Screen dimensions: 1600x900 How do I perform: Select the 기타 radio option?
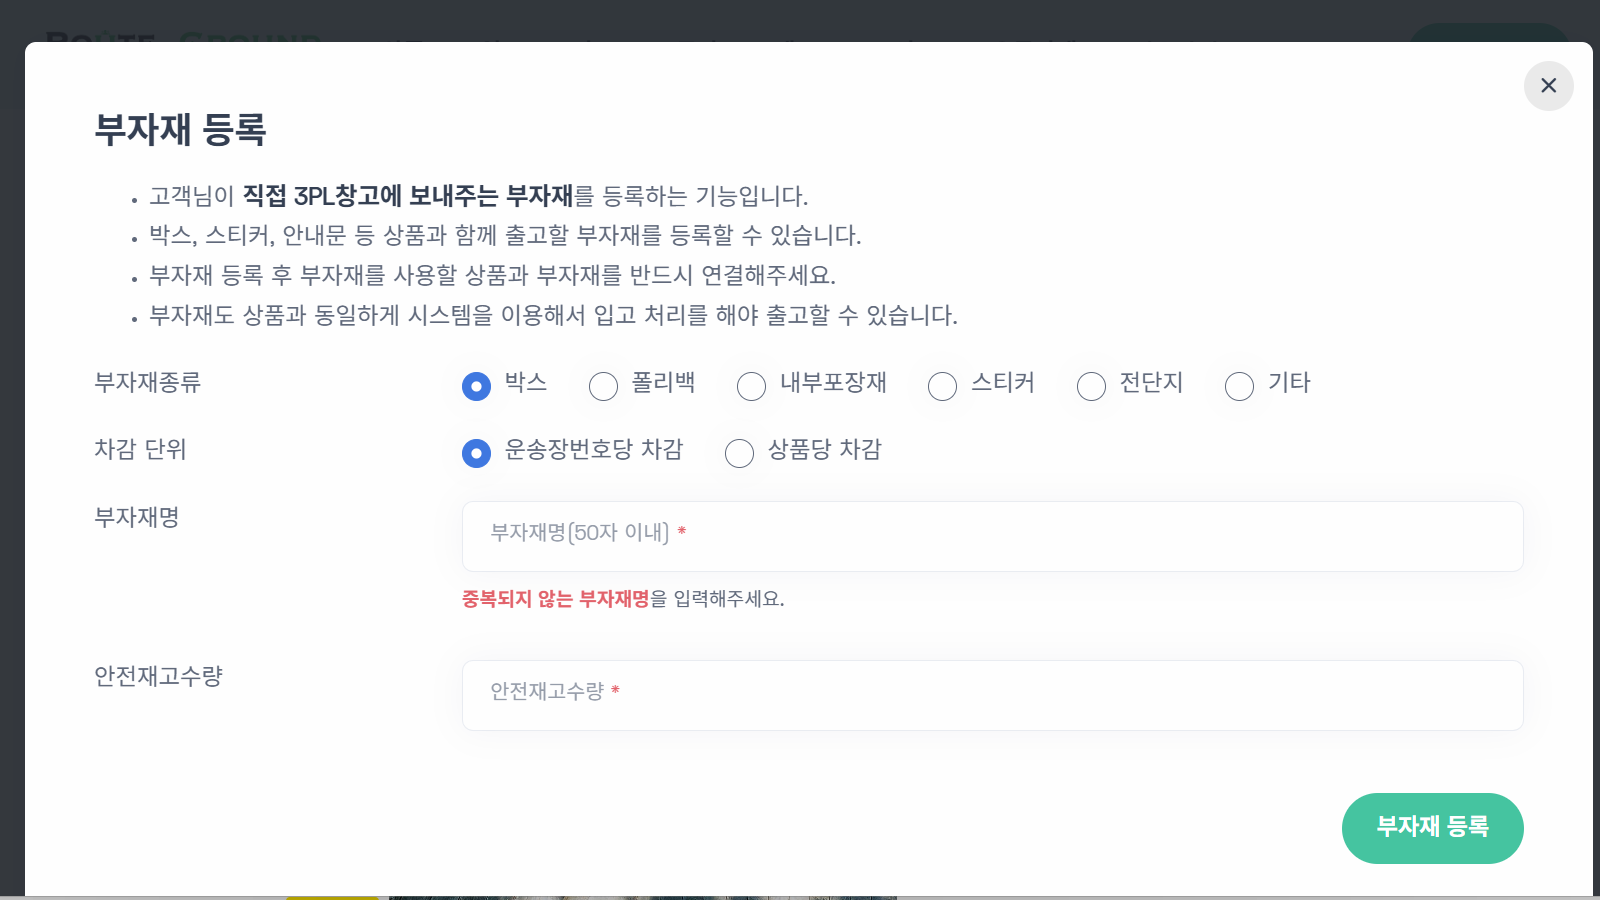1239,386
